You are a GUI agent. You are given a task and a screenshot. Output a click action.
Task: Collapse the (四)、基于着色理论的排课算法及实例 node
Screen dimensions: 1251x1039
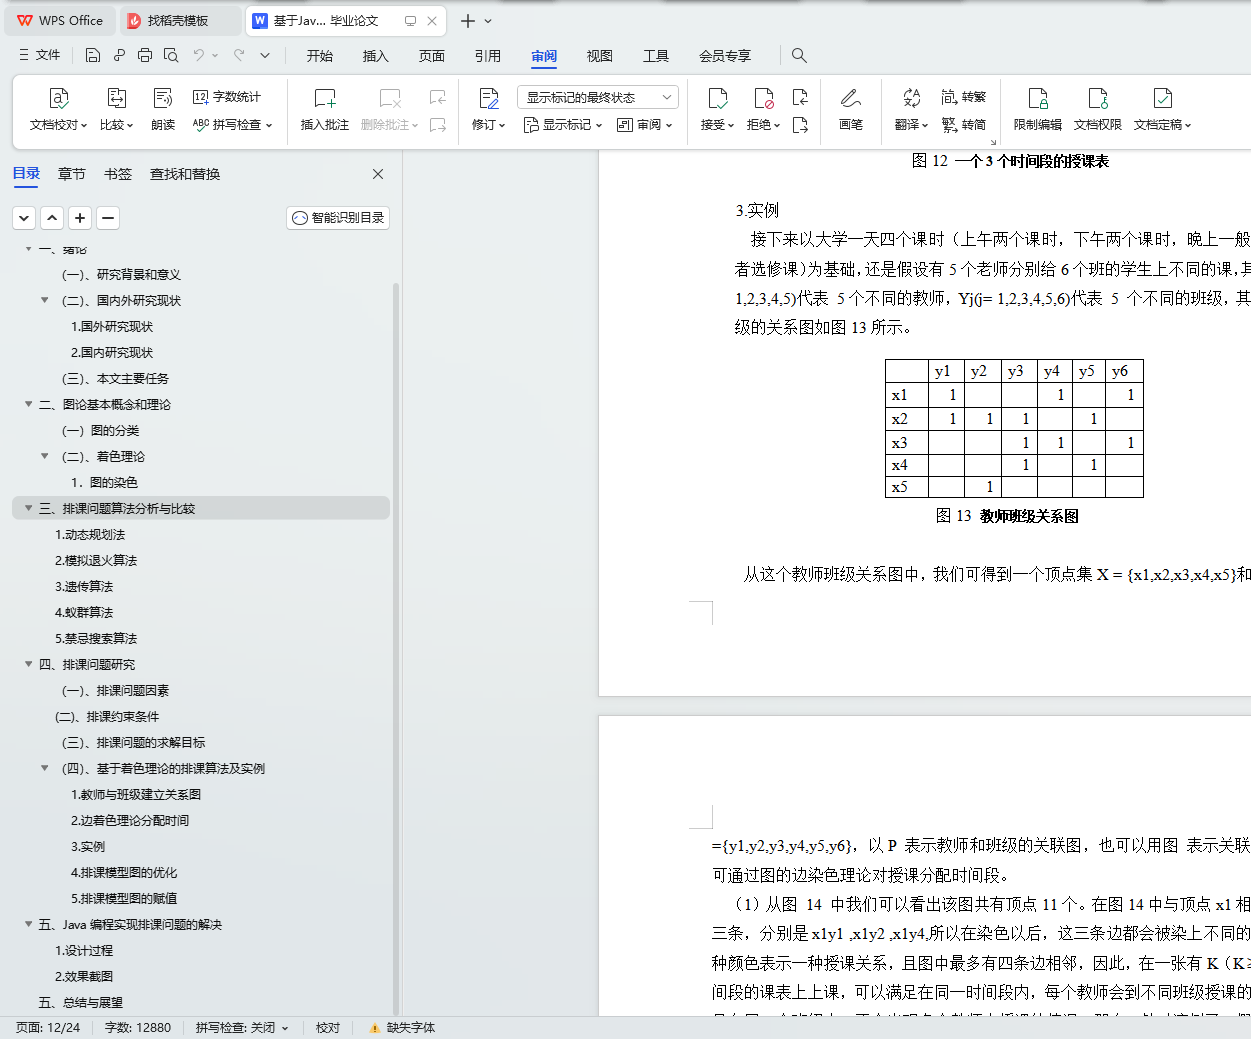point(45,768)
